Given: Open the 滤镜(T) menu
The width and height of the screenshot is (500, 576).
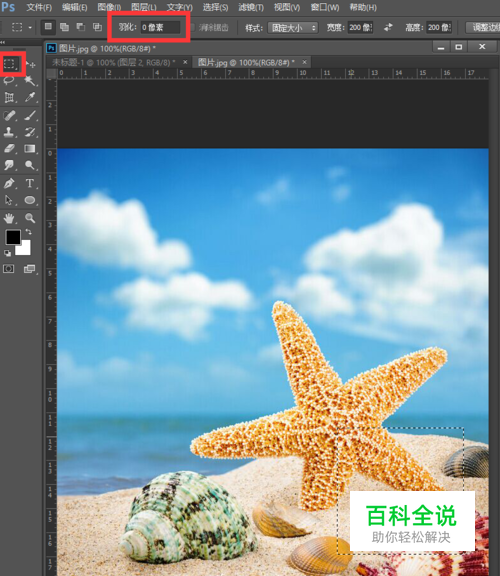Looking at the screenshot, I should (x=251, y=7).
